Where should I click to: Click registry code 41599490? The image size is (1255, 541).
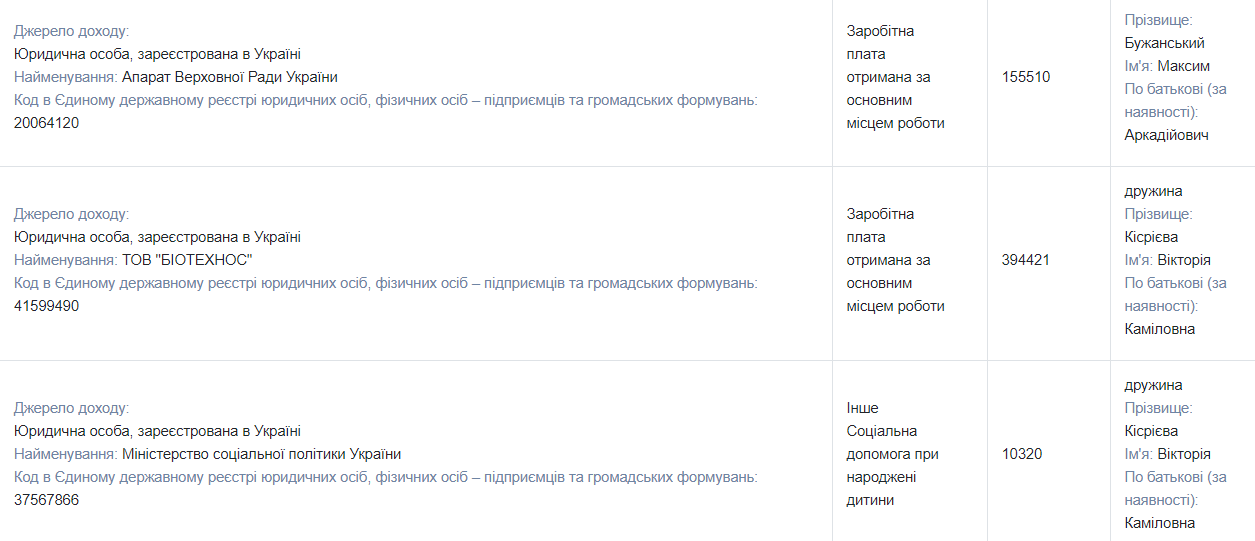point(46,306)
